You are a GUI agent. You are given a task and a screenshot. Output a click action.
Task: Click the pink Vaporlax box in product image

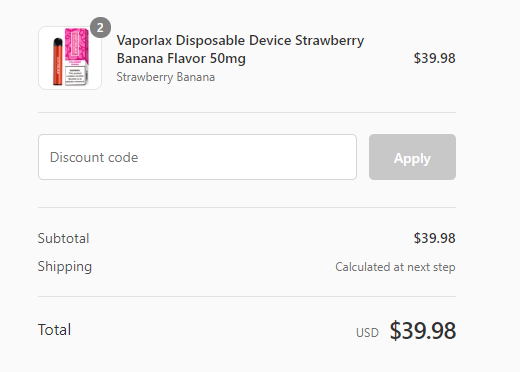(x=77, y=57)
